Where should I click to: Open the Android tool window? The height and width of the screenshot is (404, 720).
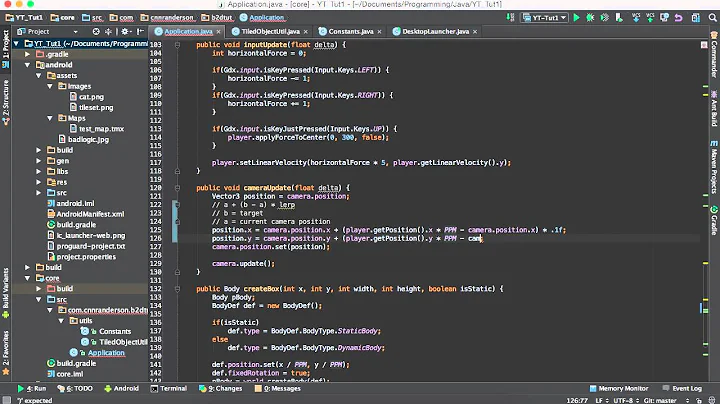(x=122, y=388)
